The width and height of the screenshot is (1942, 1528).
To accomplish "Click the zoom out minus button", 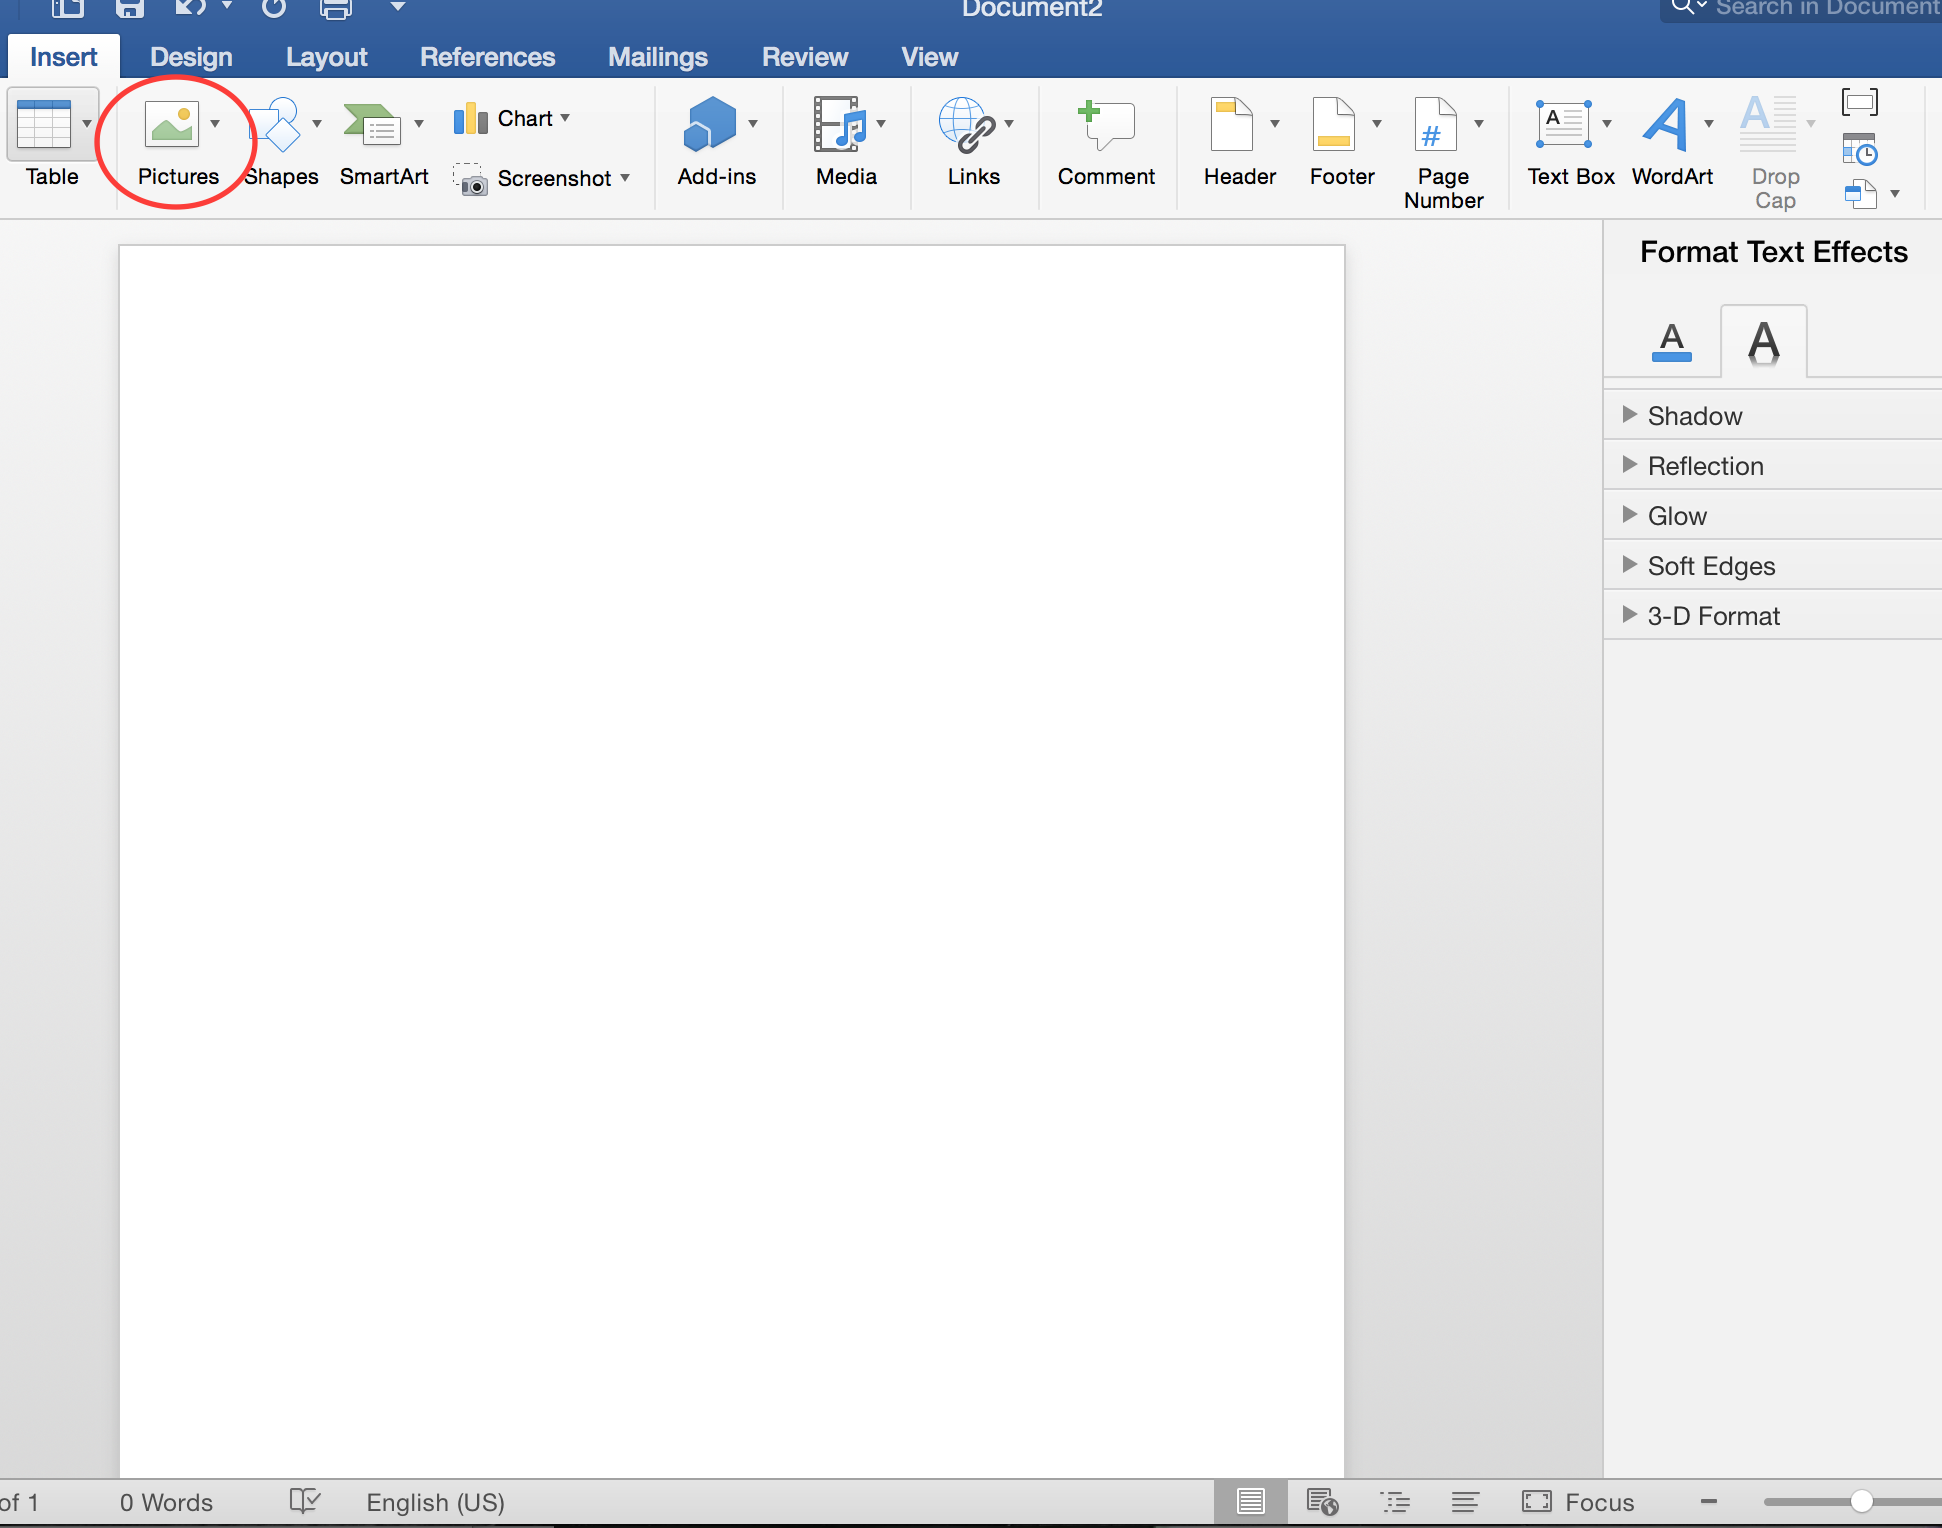I will [1709, 1501].
